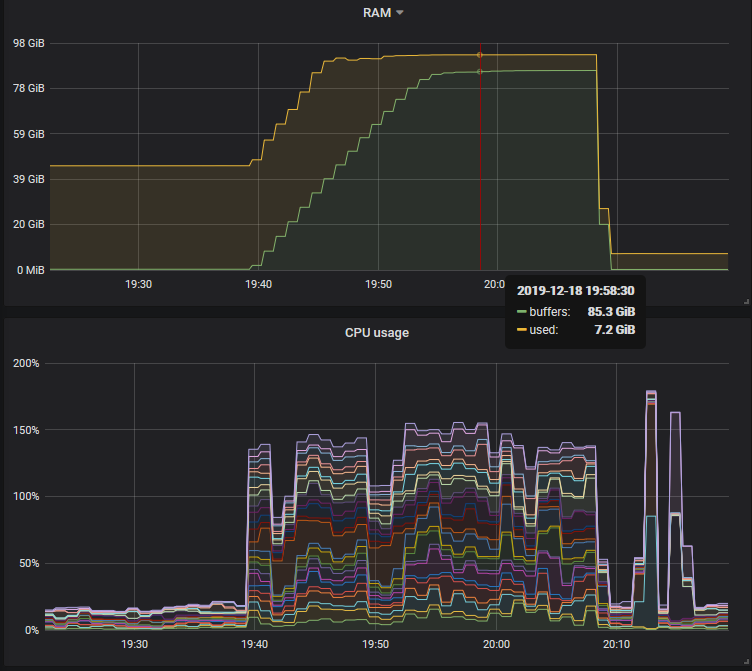
Task: Click the 20:00 label on CPU time axis
Action: coord(496,644)
